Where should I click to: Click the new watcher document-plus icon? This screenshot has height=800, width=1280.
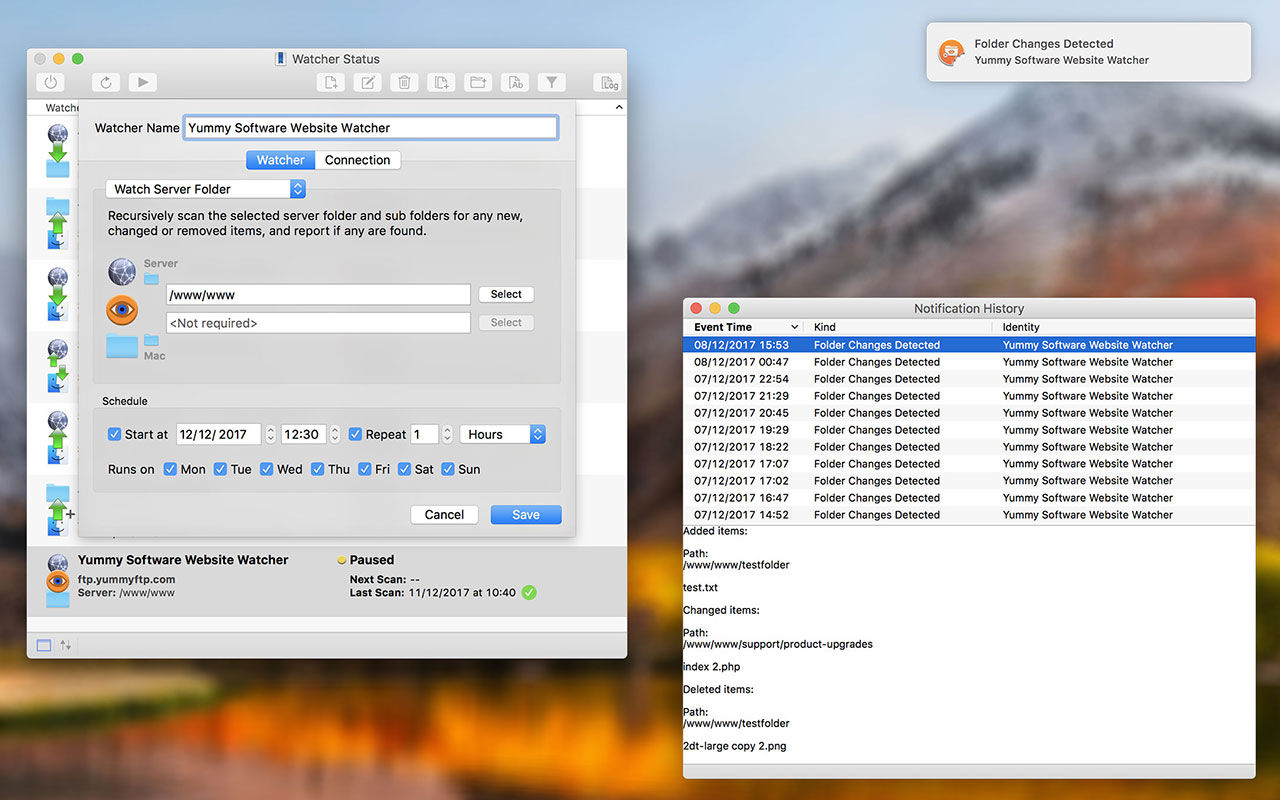(x=331, y=83)
